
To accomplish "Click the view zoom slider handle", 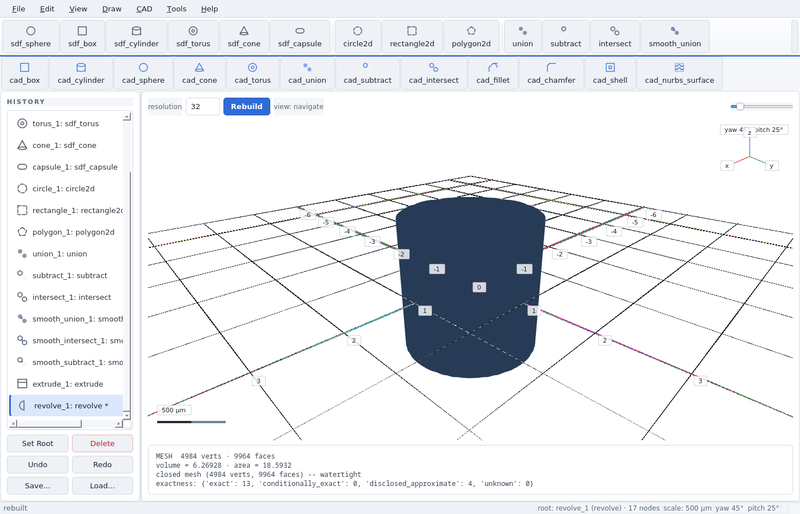I will coord(740,107).
